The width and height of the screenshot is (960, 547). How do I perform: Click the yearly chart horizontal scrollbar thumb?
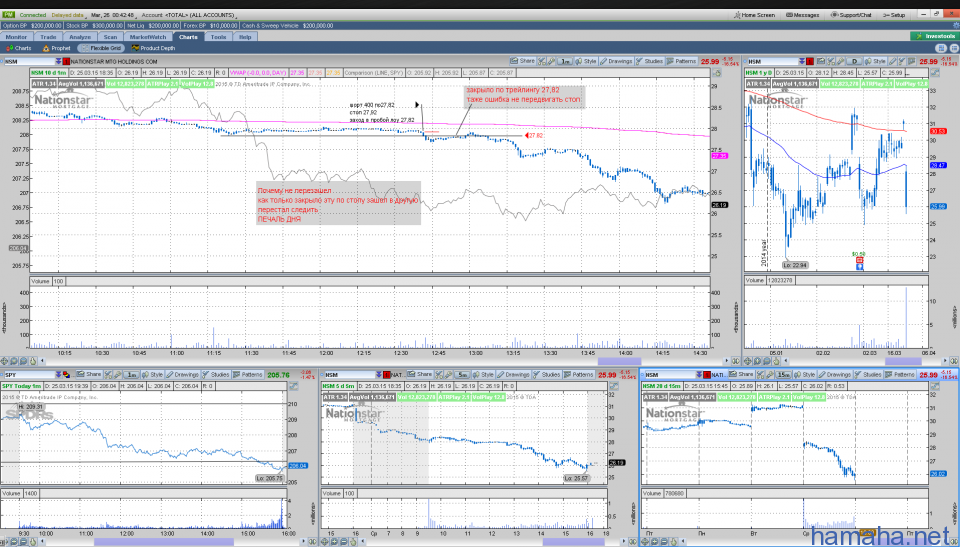[903, 361]
